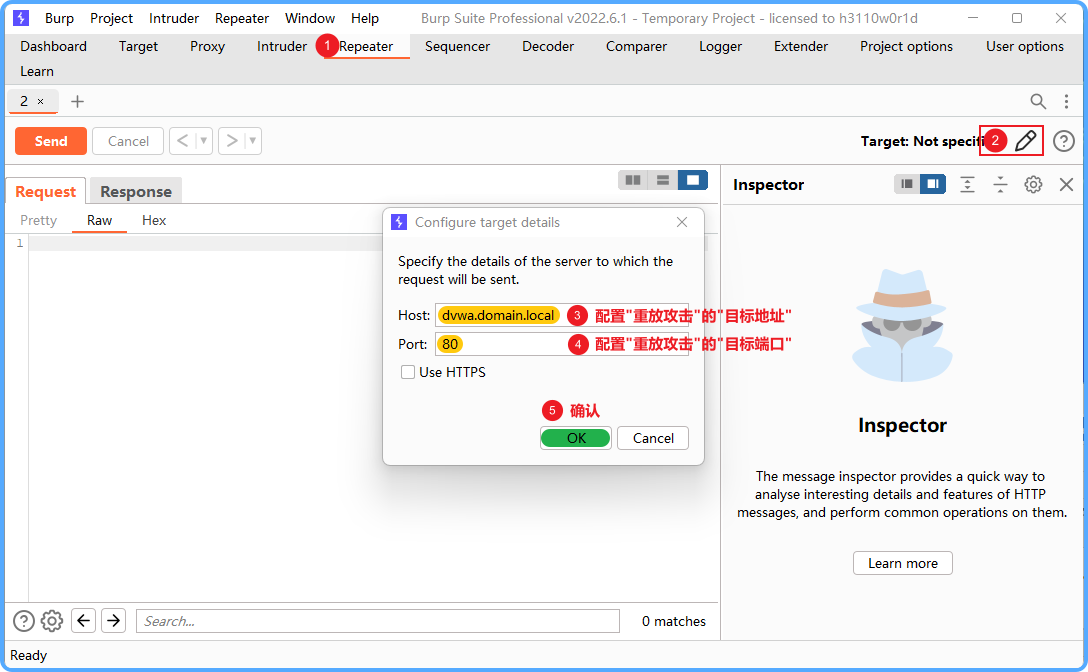Viewport: 1088px width, 672px height.
Task: Open the three-dot Repeater options menu
Action: pos(1066,101)
